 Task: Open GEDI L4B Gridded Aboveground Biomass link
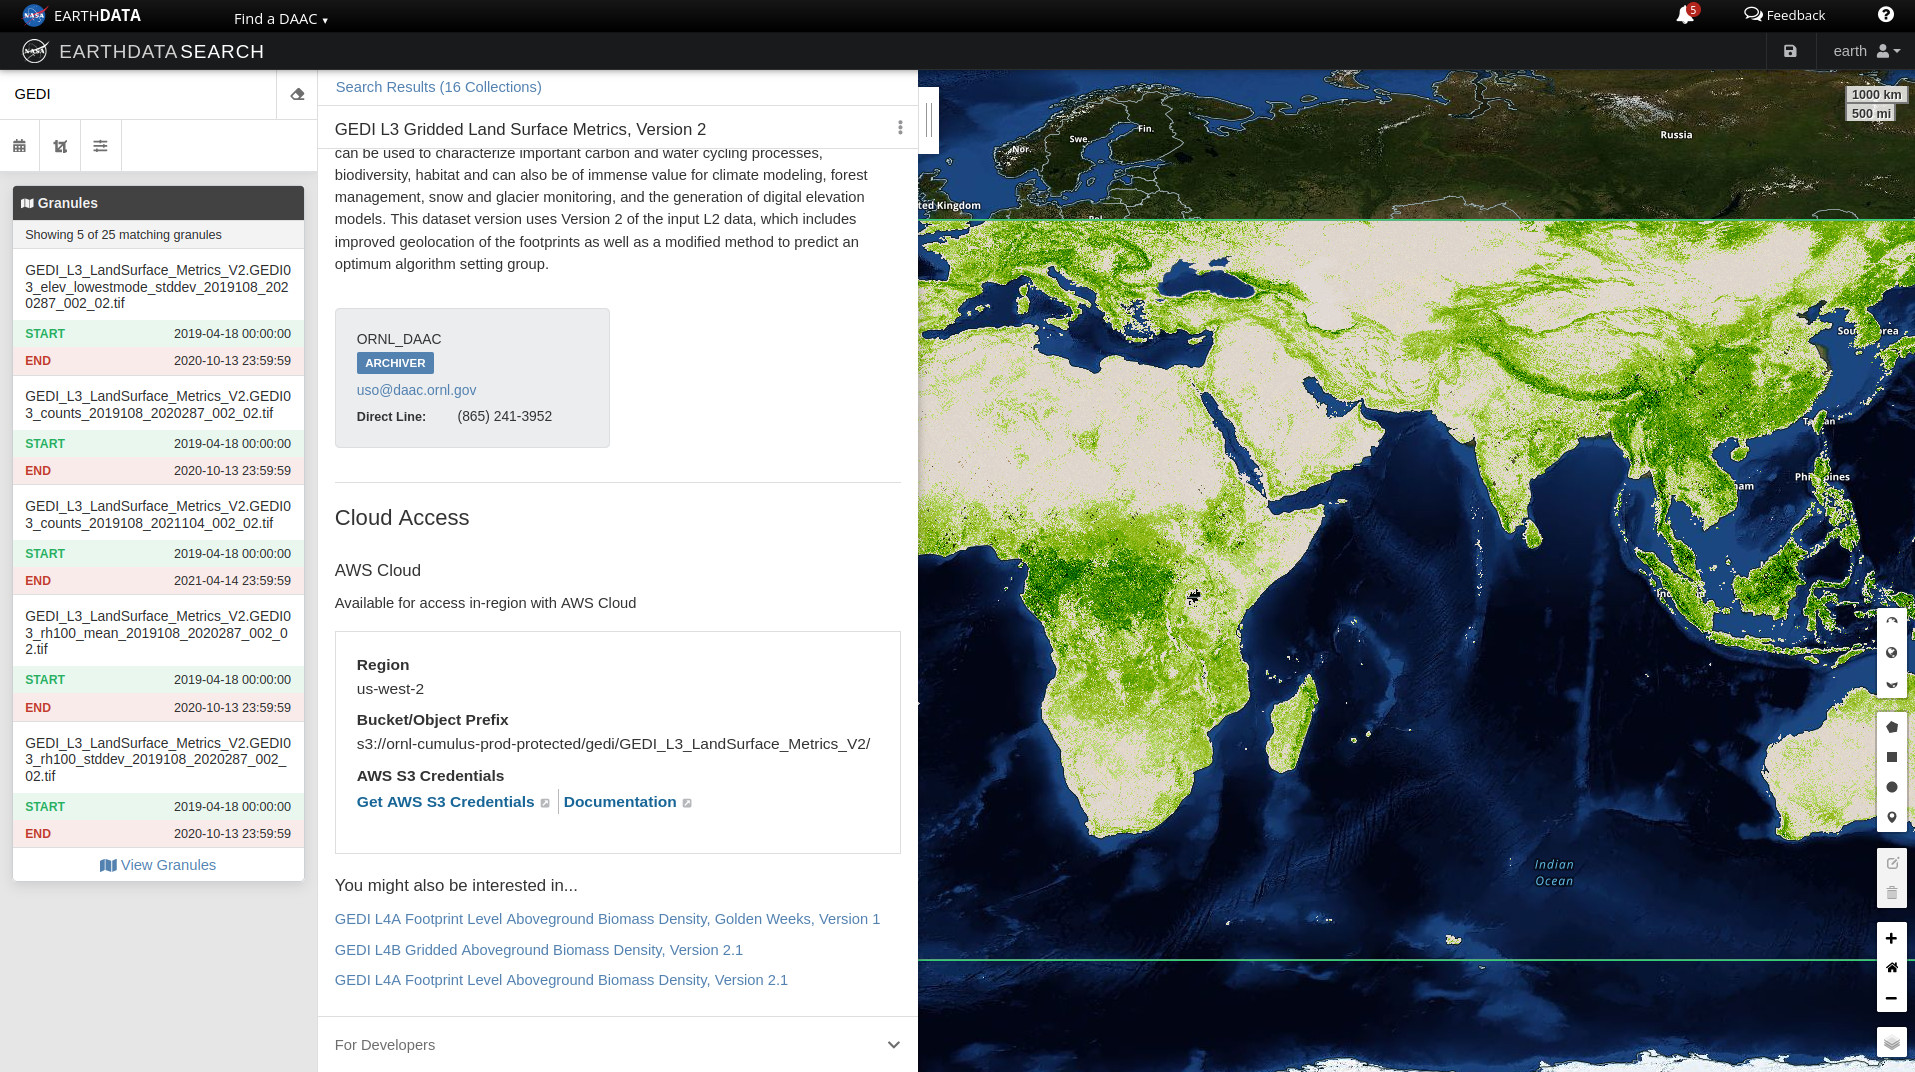(x=538, y=950)
